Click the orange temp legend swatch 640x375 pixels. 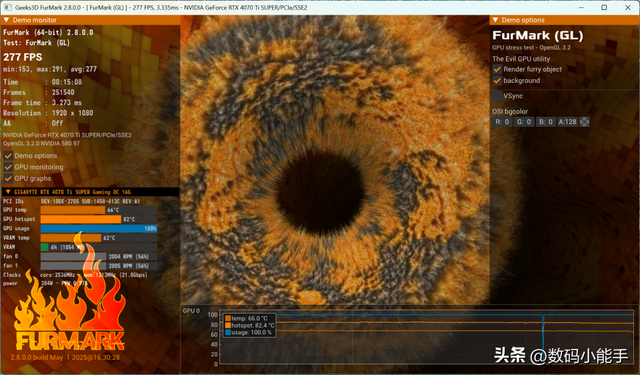(x=228, y=318)
